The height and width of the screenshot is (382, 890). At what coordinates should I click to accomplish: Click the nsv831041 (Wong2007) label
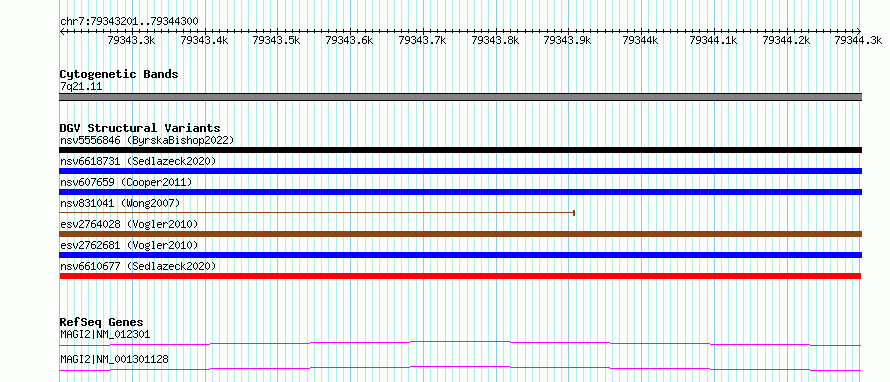[120, 203]
